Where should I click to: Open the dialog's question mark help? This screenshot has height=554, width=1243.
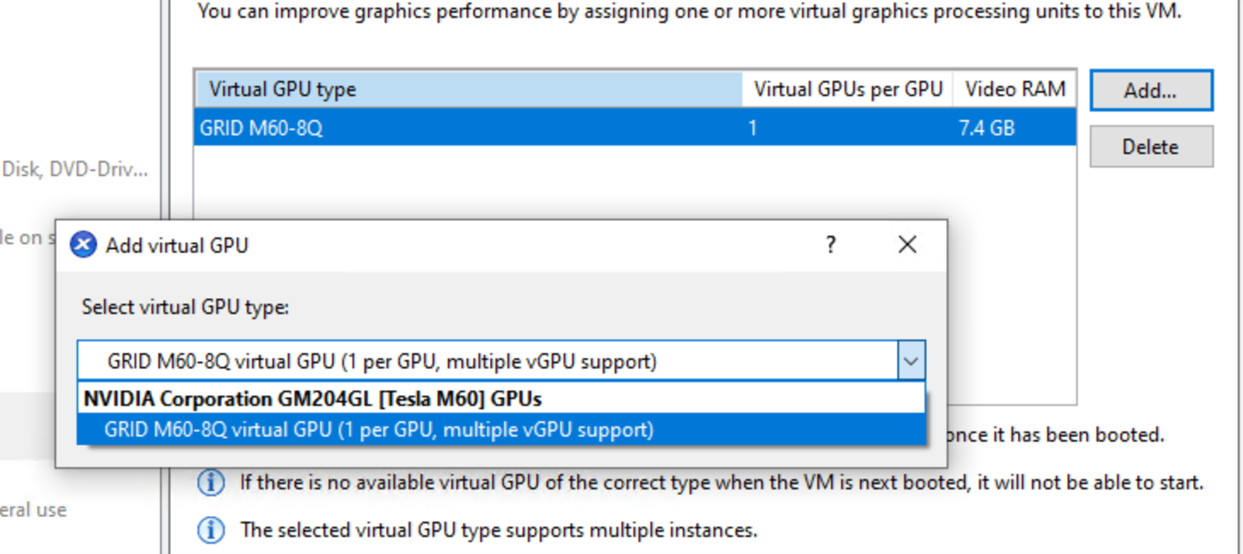[x=830, y=244]
